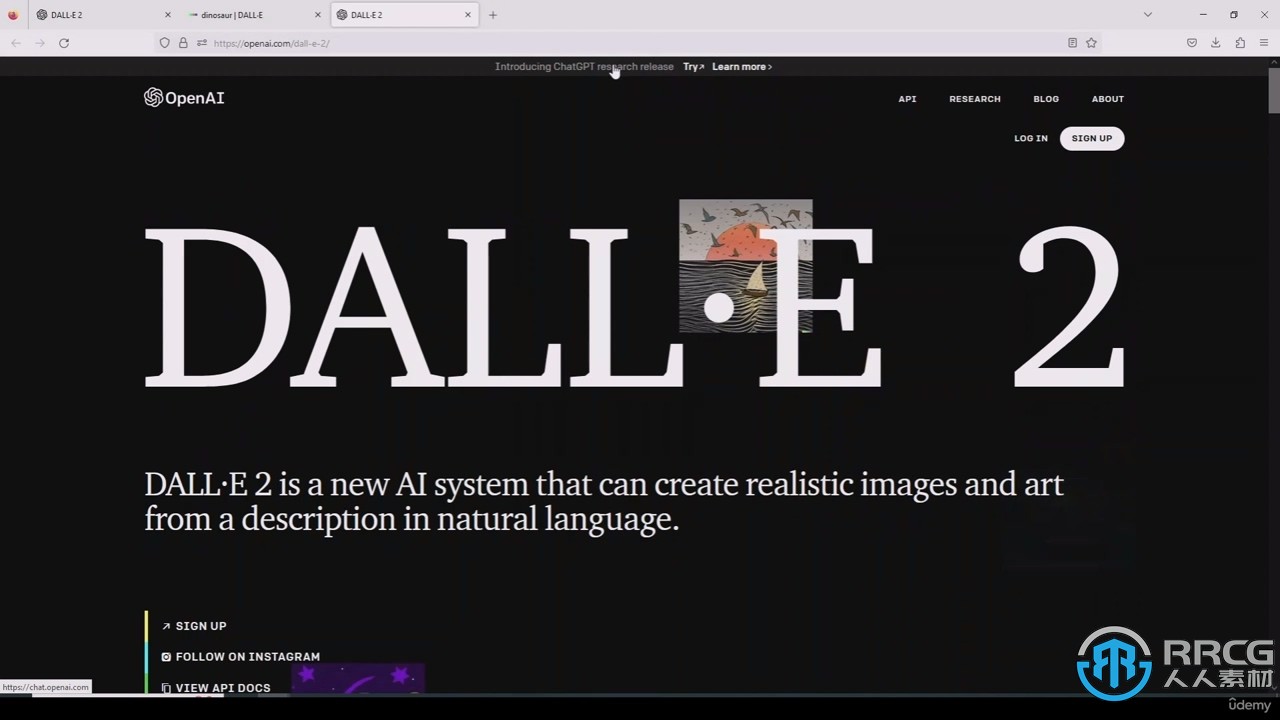Close the dinosaur | DALL·E tab
The width and height of the screenshot is (1280, 720).
pyautogui.click(x=318, y=15)
